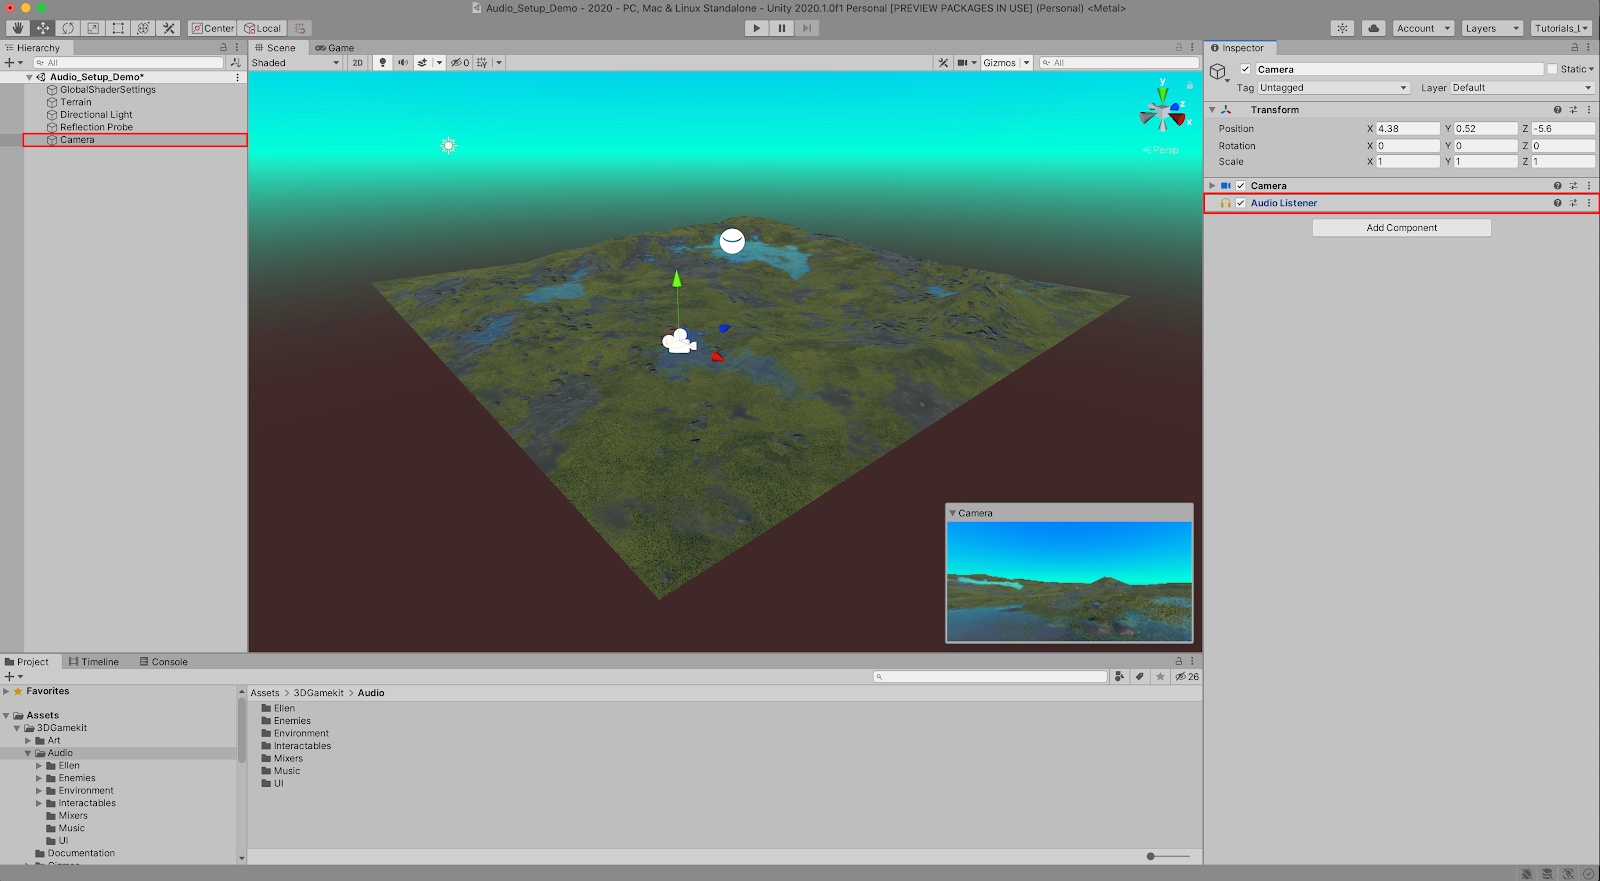
Task: Enable the Static checkbox
Action: (x=1552, y=69)
